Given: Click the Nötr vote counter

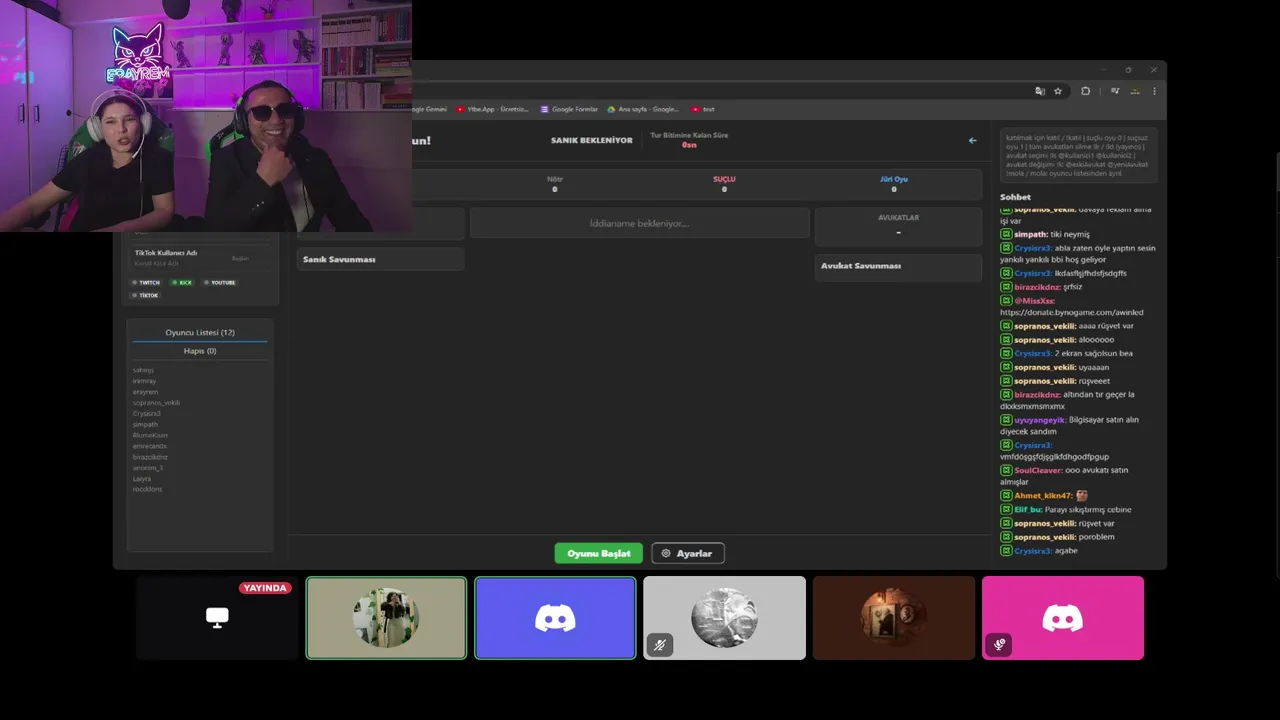Looking at the screenshot, I should point(555,184).
